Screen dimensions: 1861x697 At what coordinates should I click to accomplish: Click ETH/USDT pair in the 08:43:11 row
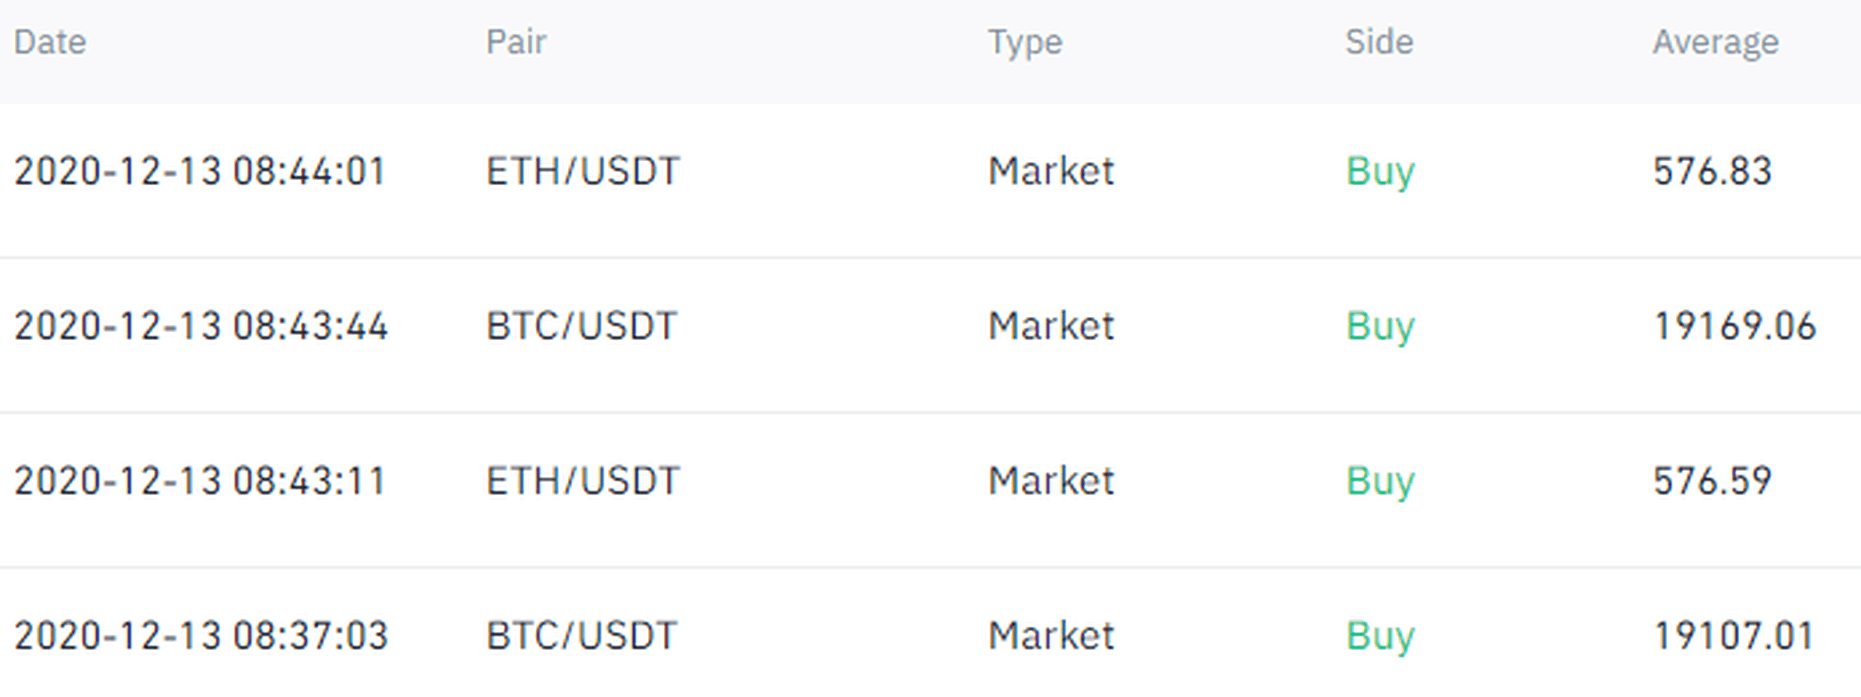coord(583,481)
